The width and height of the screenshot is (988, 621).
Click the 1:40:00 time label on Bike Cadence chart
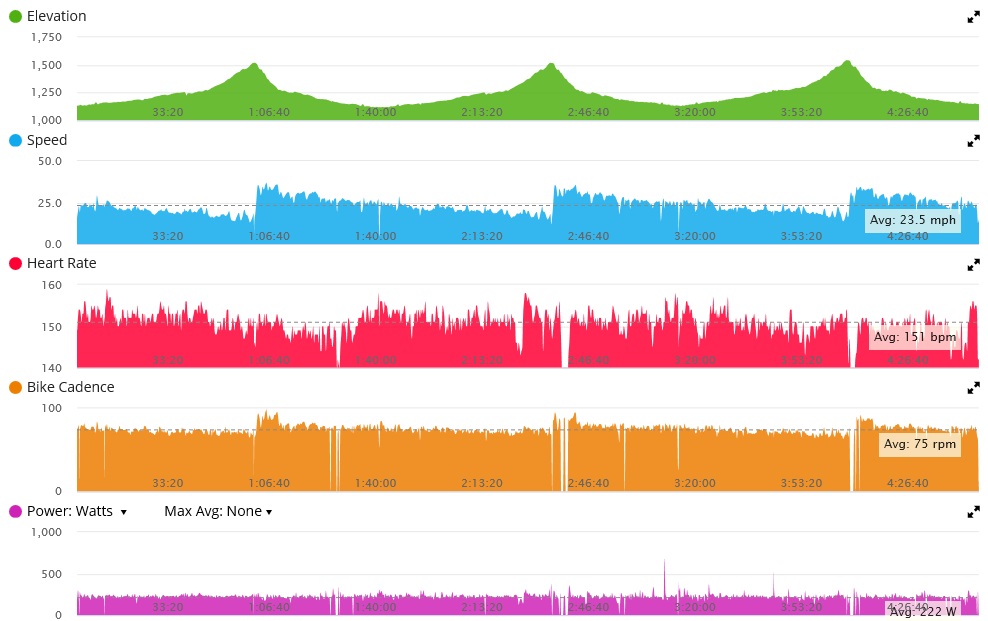point(376,483)
